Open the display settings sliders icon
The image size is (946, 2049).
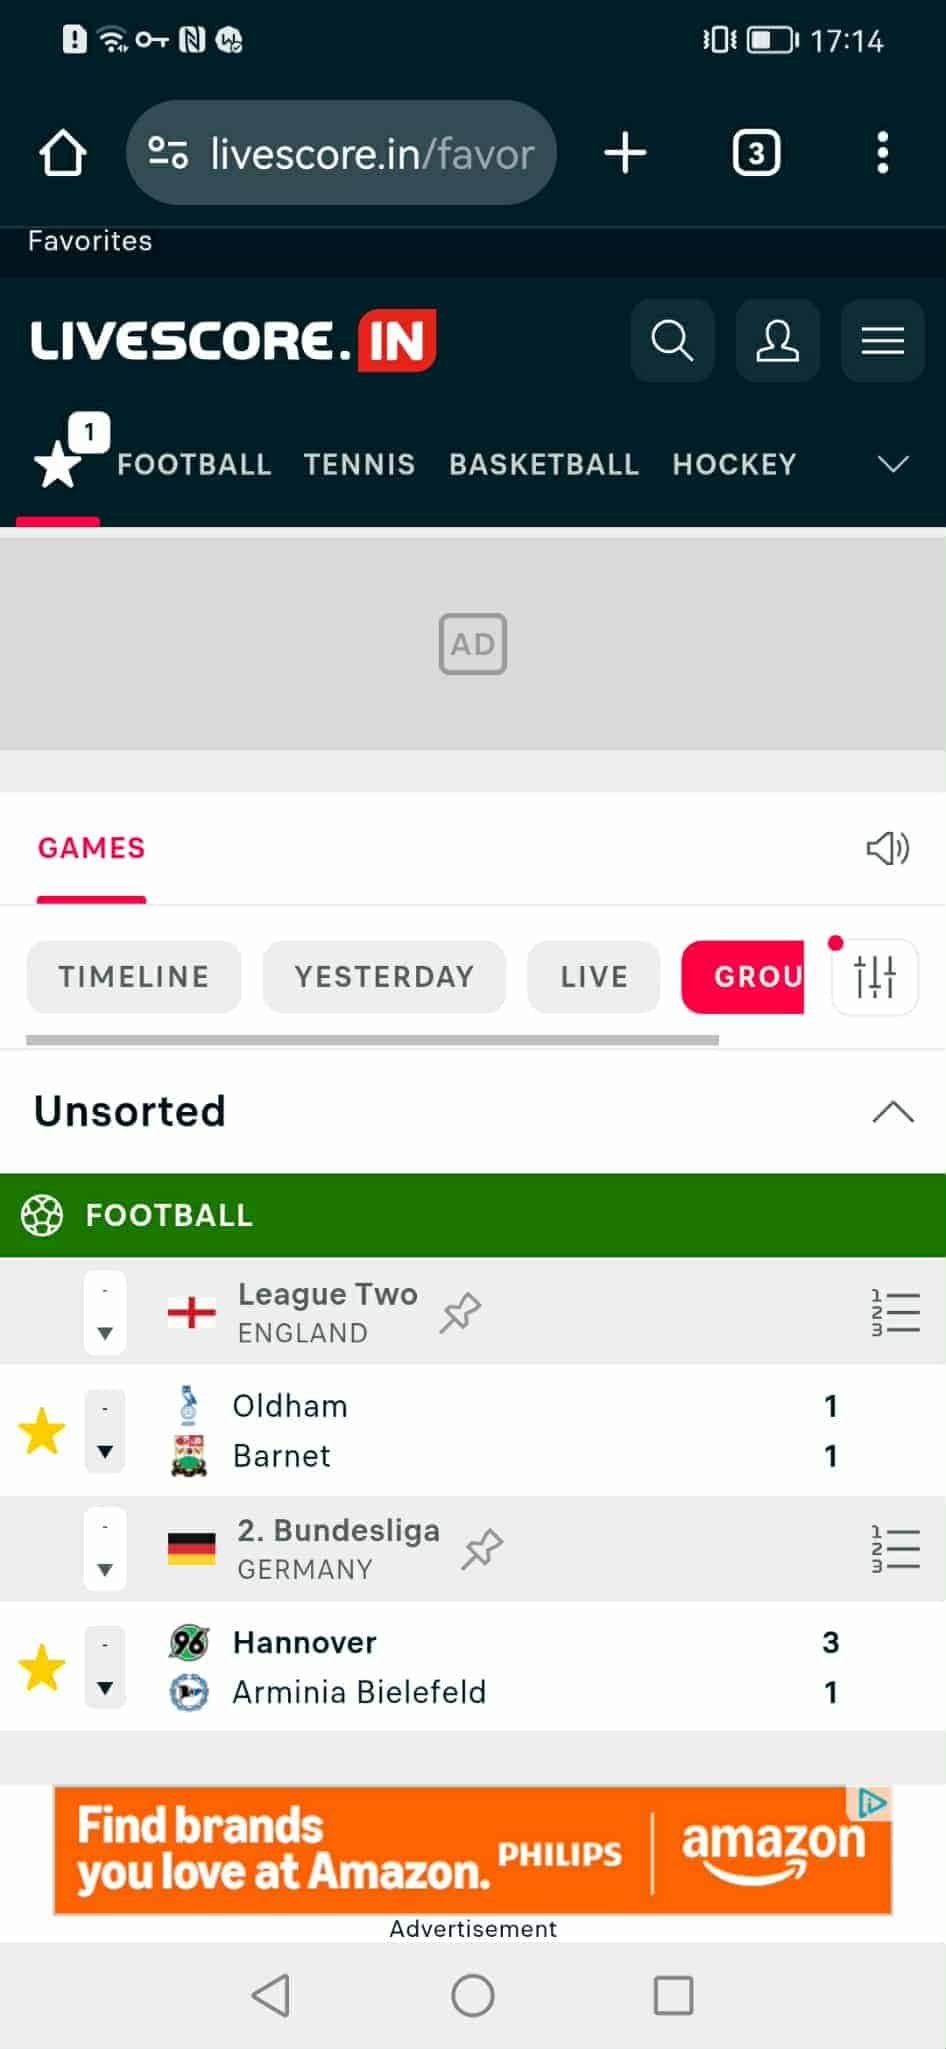(x=875, y=977)
